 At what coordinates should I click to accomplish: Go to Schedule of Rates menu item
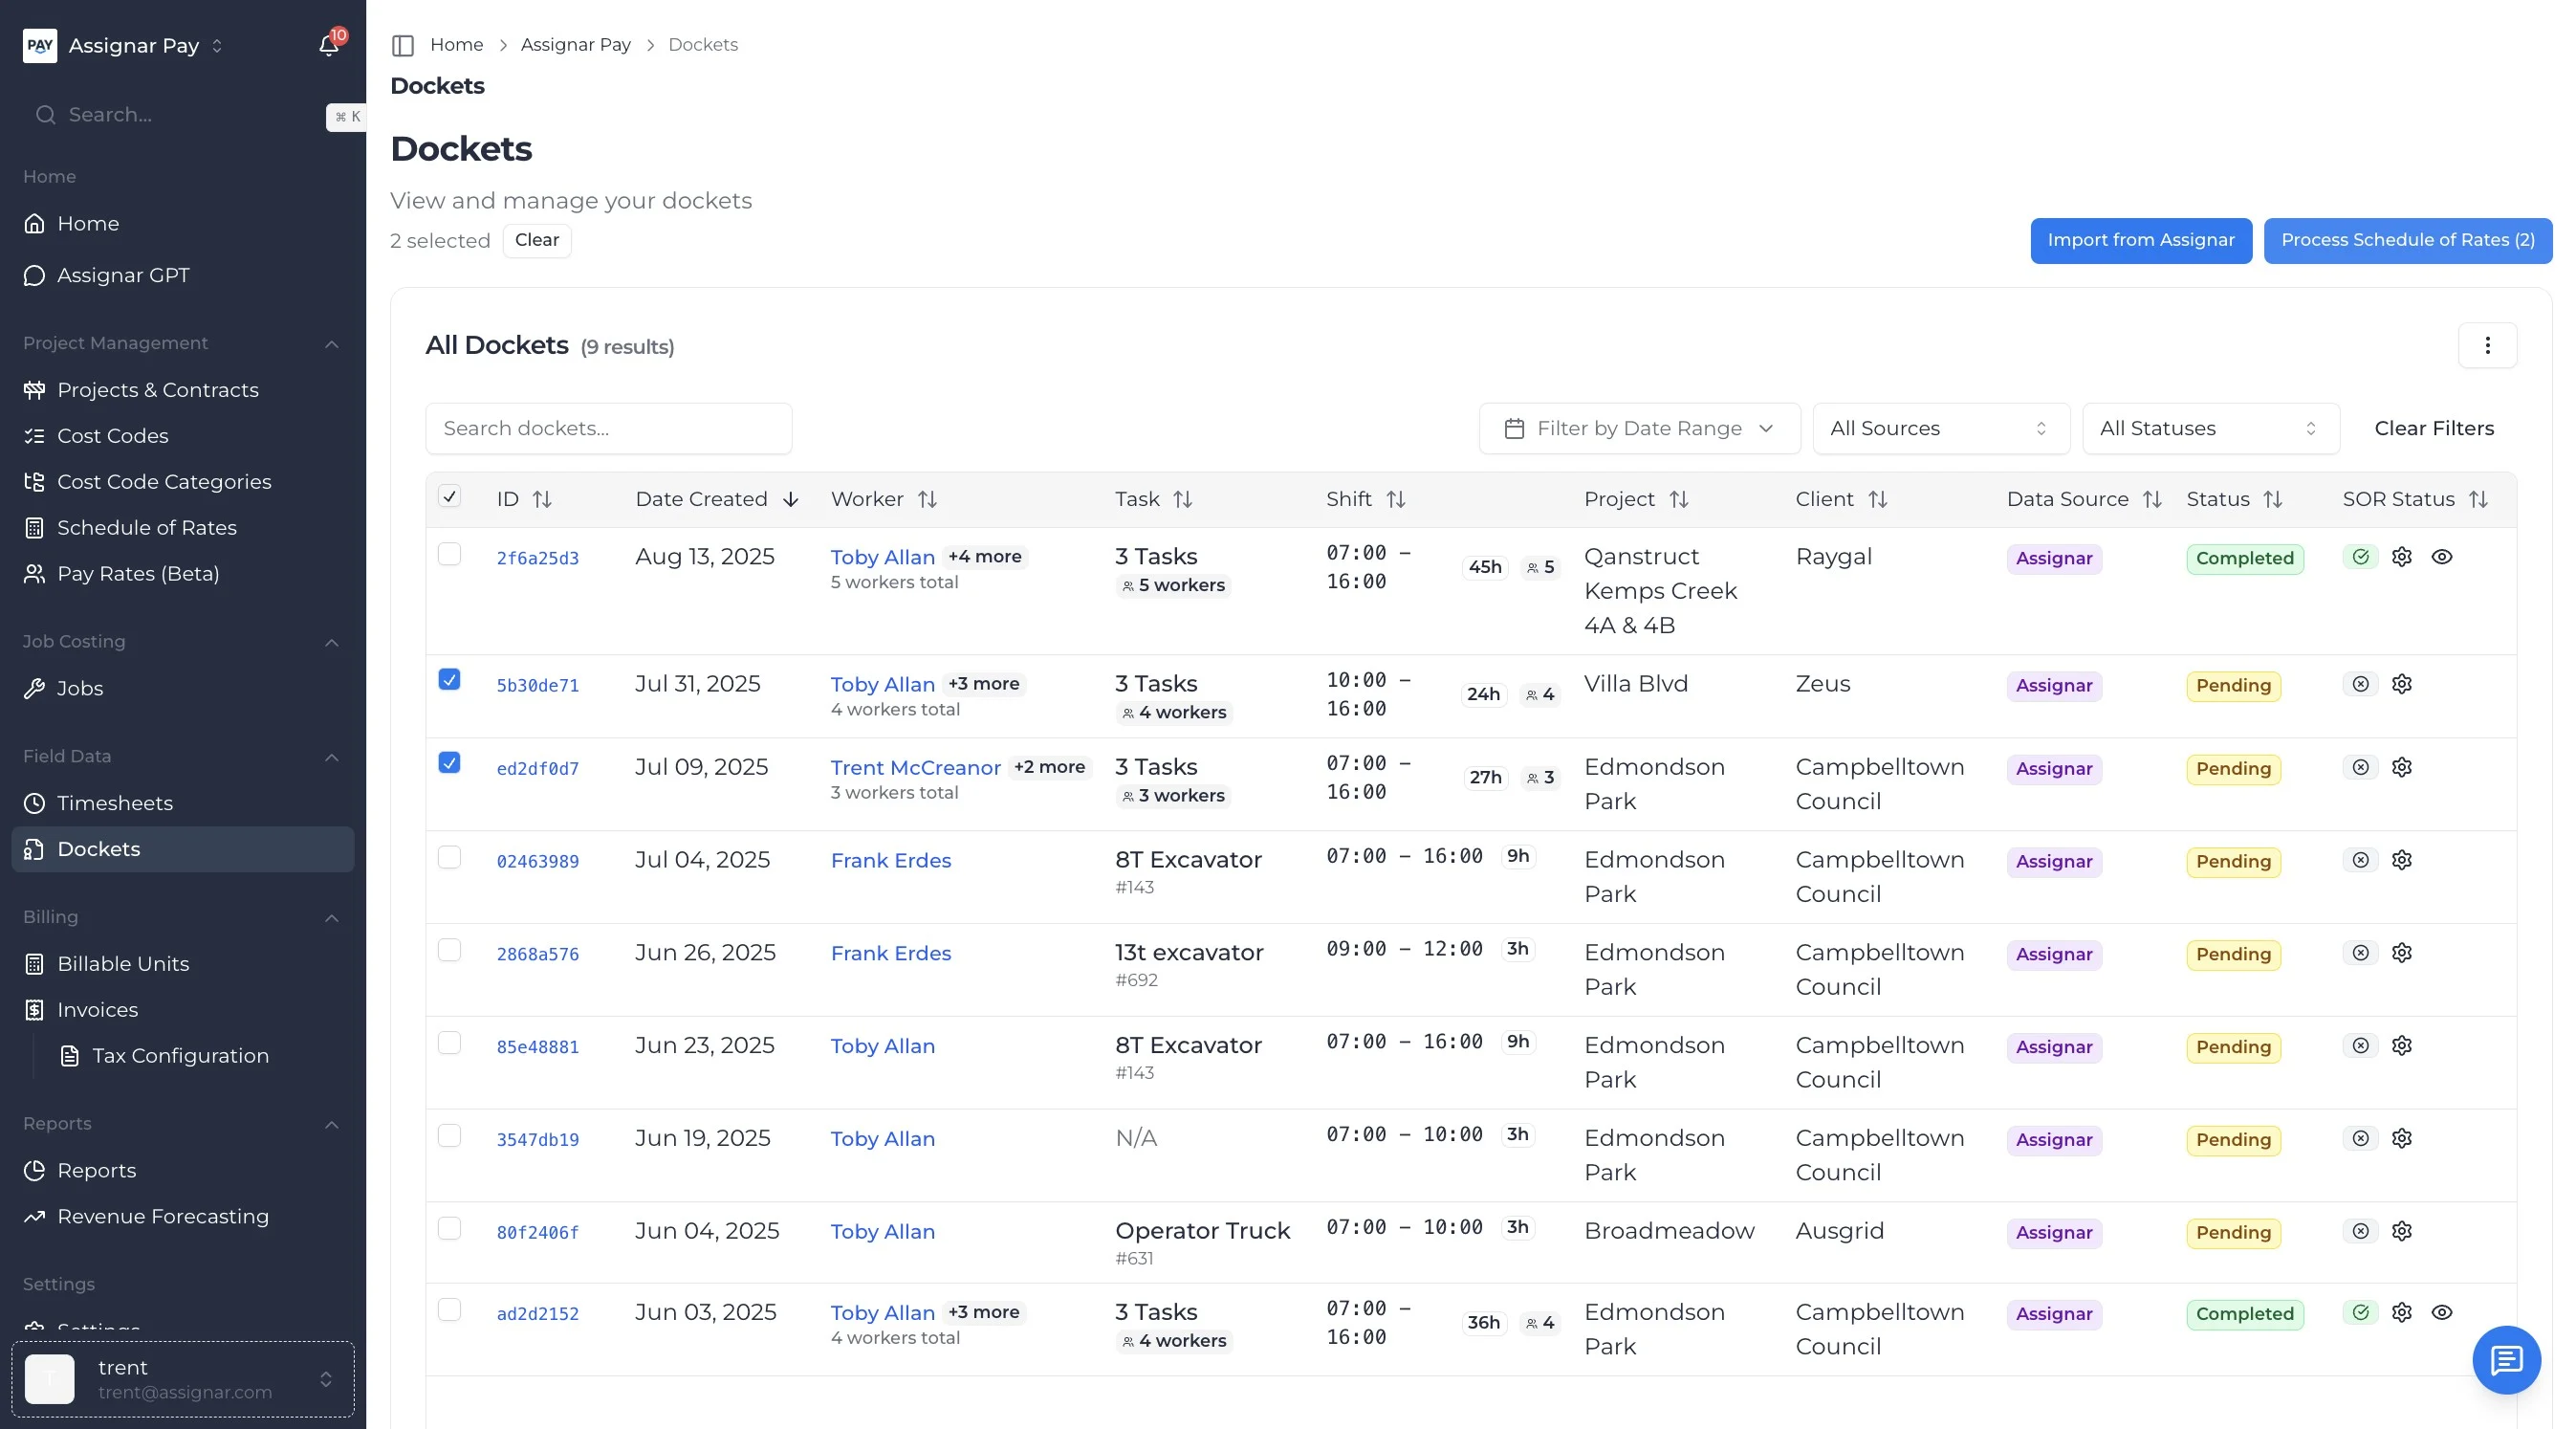147,527
